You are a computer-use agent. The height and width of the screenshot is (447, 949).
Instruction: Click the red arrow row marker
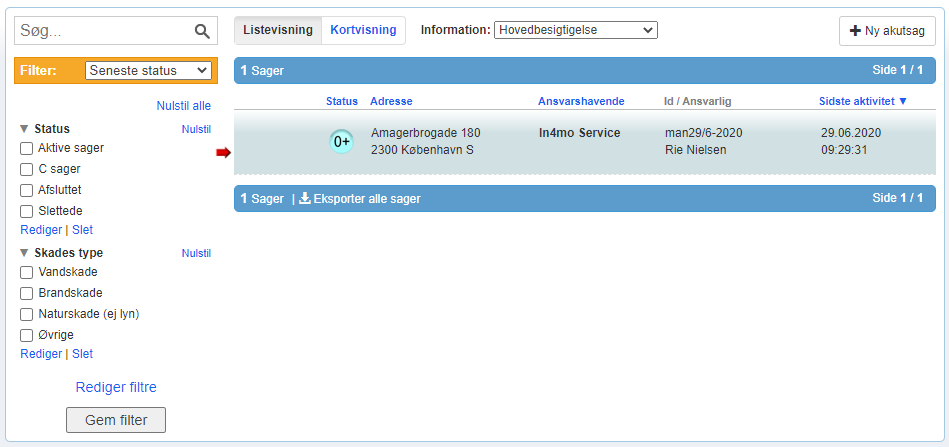[224, 152]
